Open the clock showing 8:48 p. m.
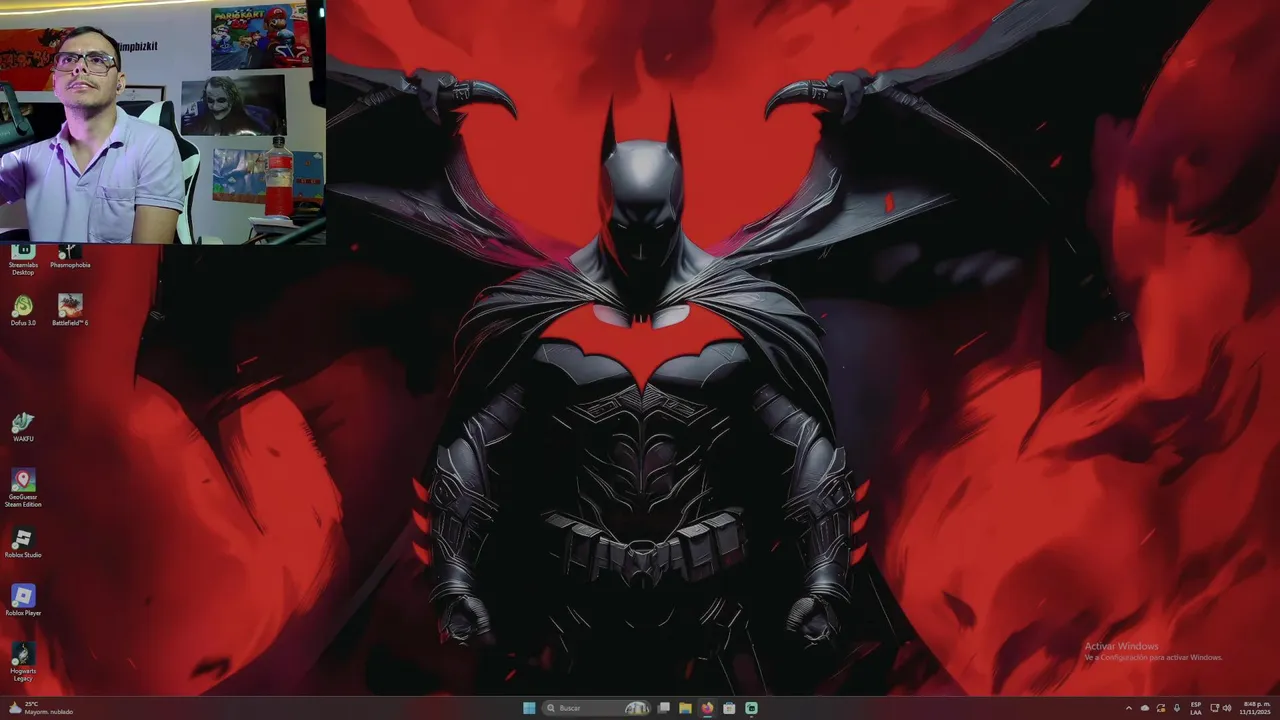Viewport: 1280px width, 720px height. [1256, 708]
